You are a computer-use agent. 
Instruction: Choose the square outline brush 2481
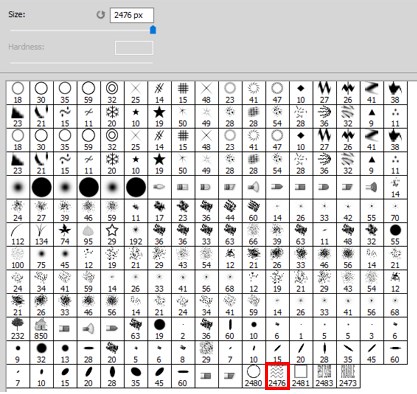click(x=301, y=376)
